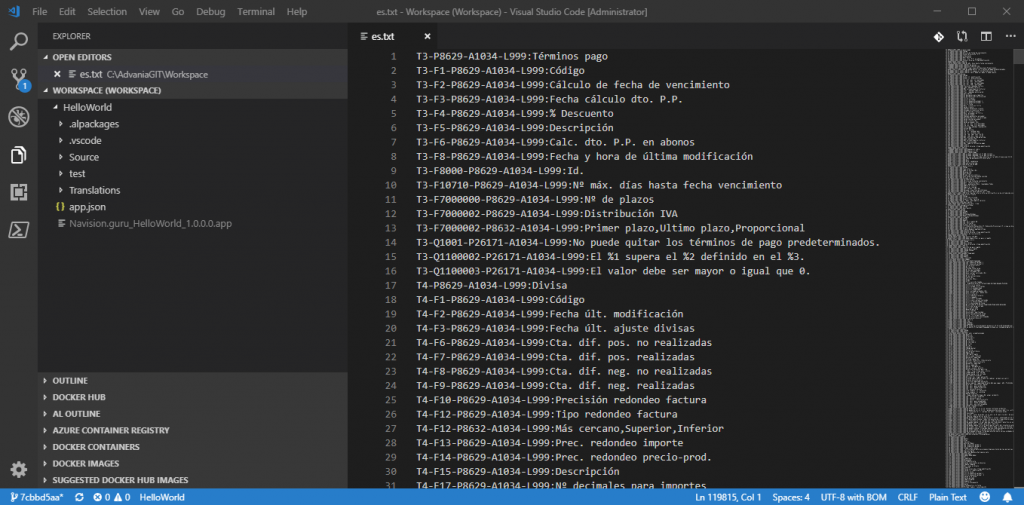1024x505 pixels.
Task: Expand the Docker Containers section
Action: [96, 447]
